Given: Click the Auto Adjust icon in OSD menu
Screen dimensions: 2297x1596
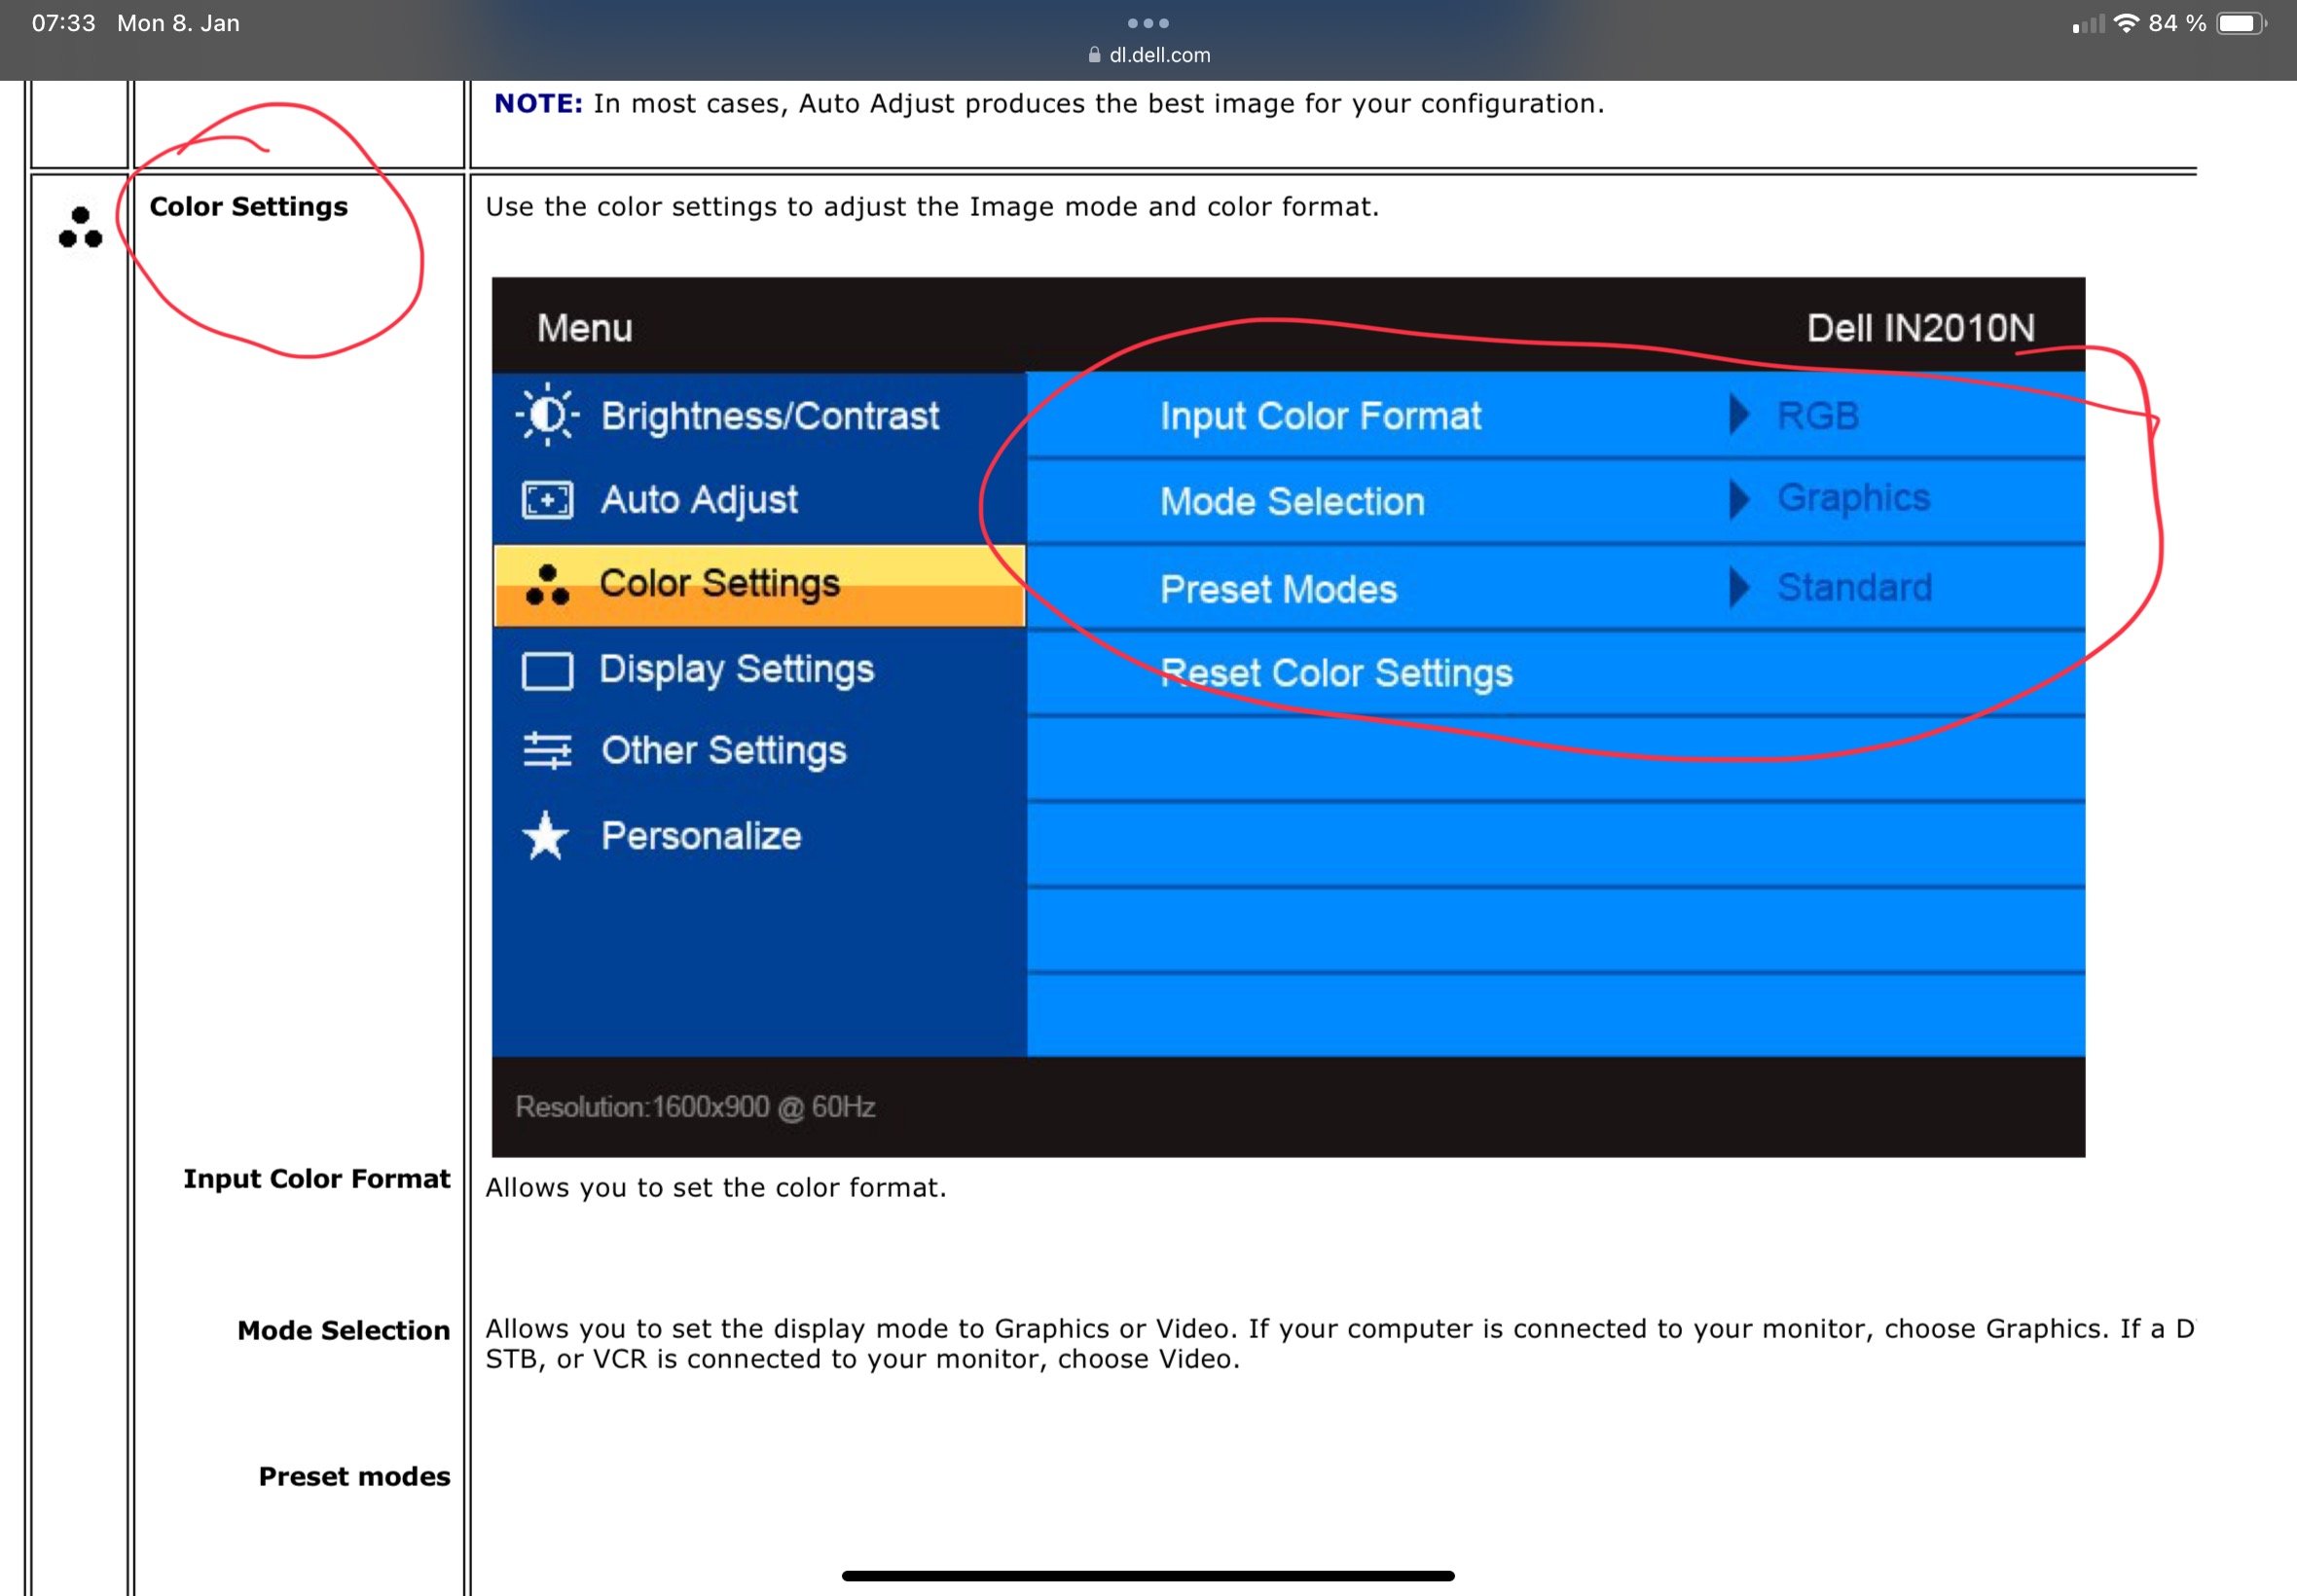Looking at the screenshot, I should (x=548, y=499).
